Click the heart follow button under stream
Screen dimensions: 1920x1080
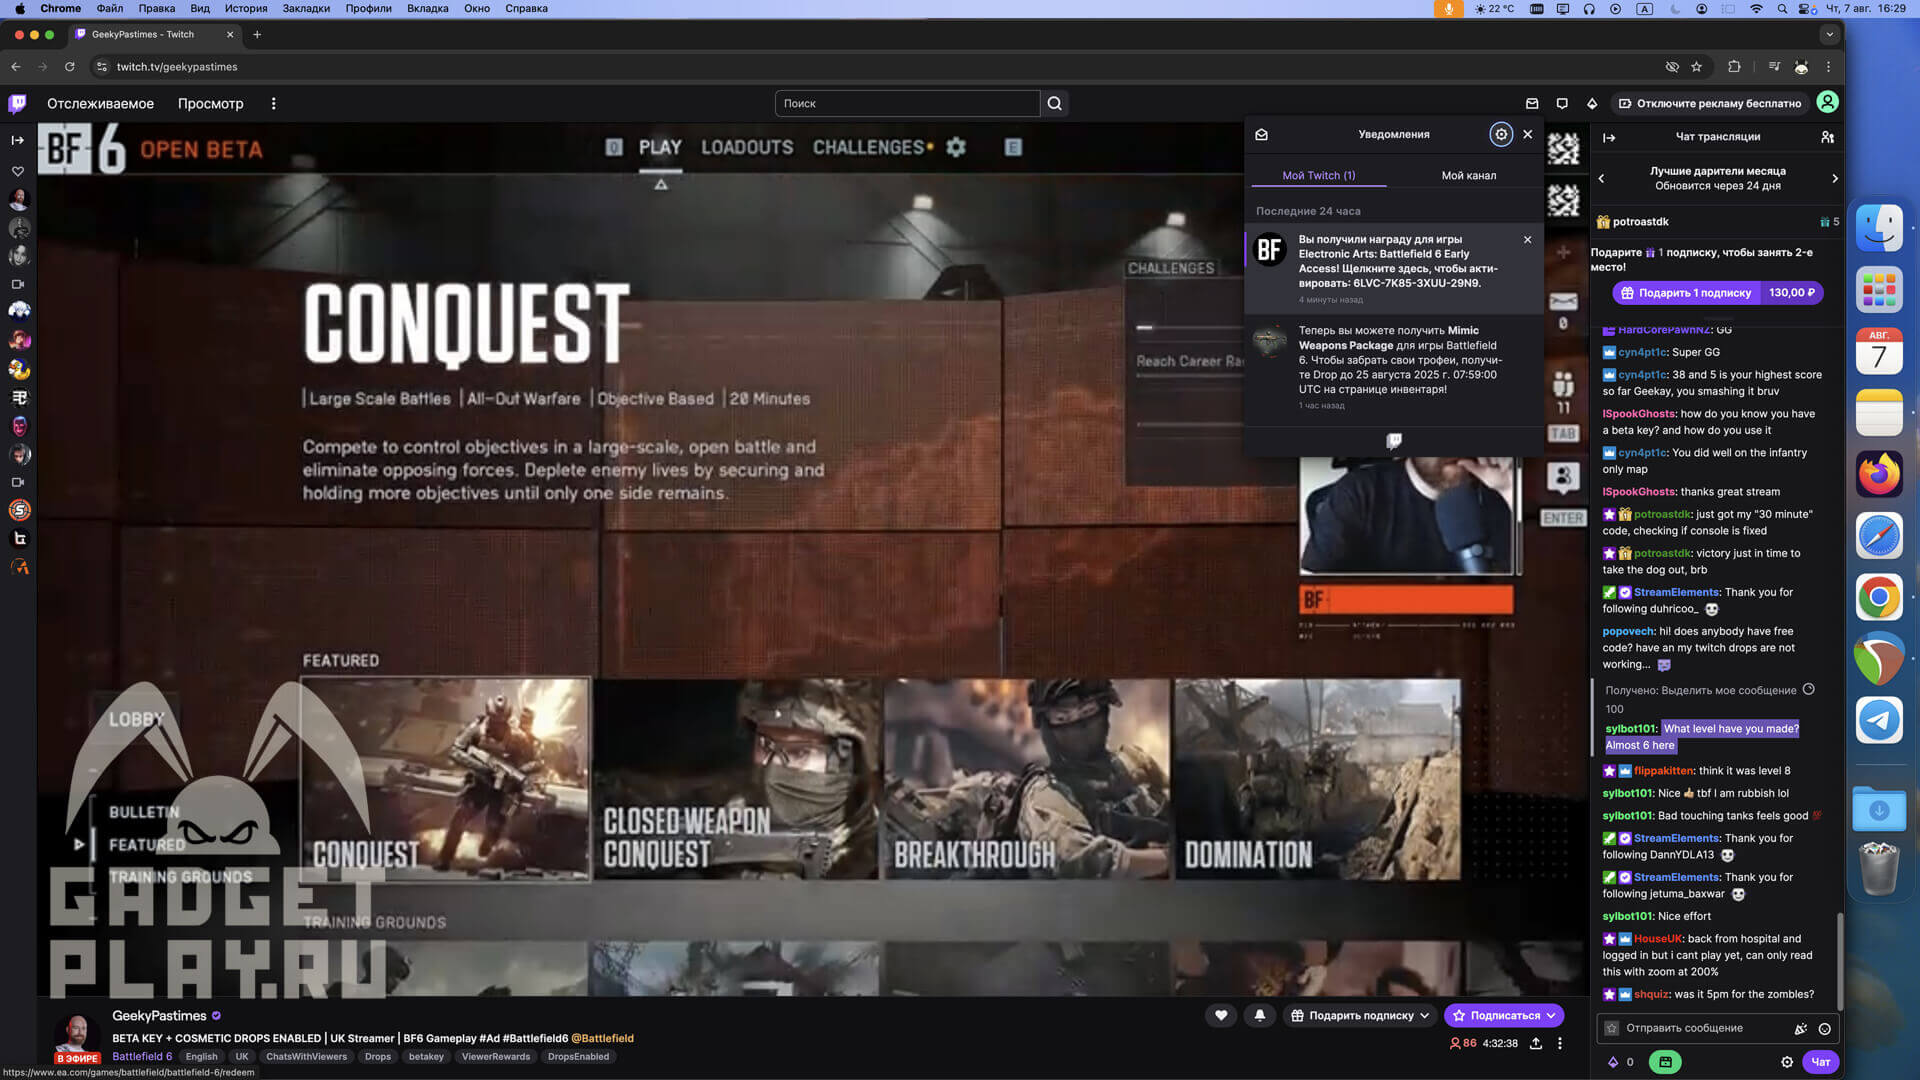tap(1221, 1015)
